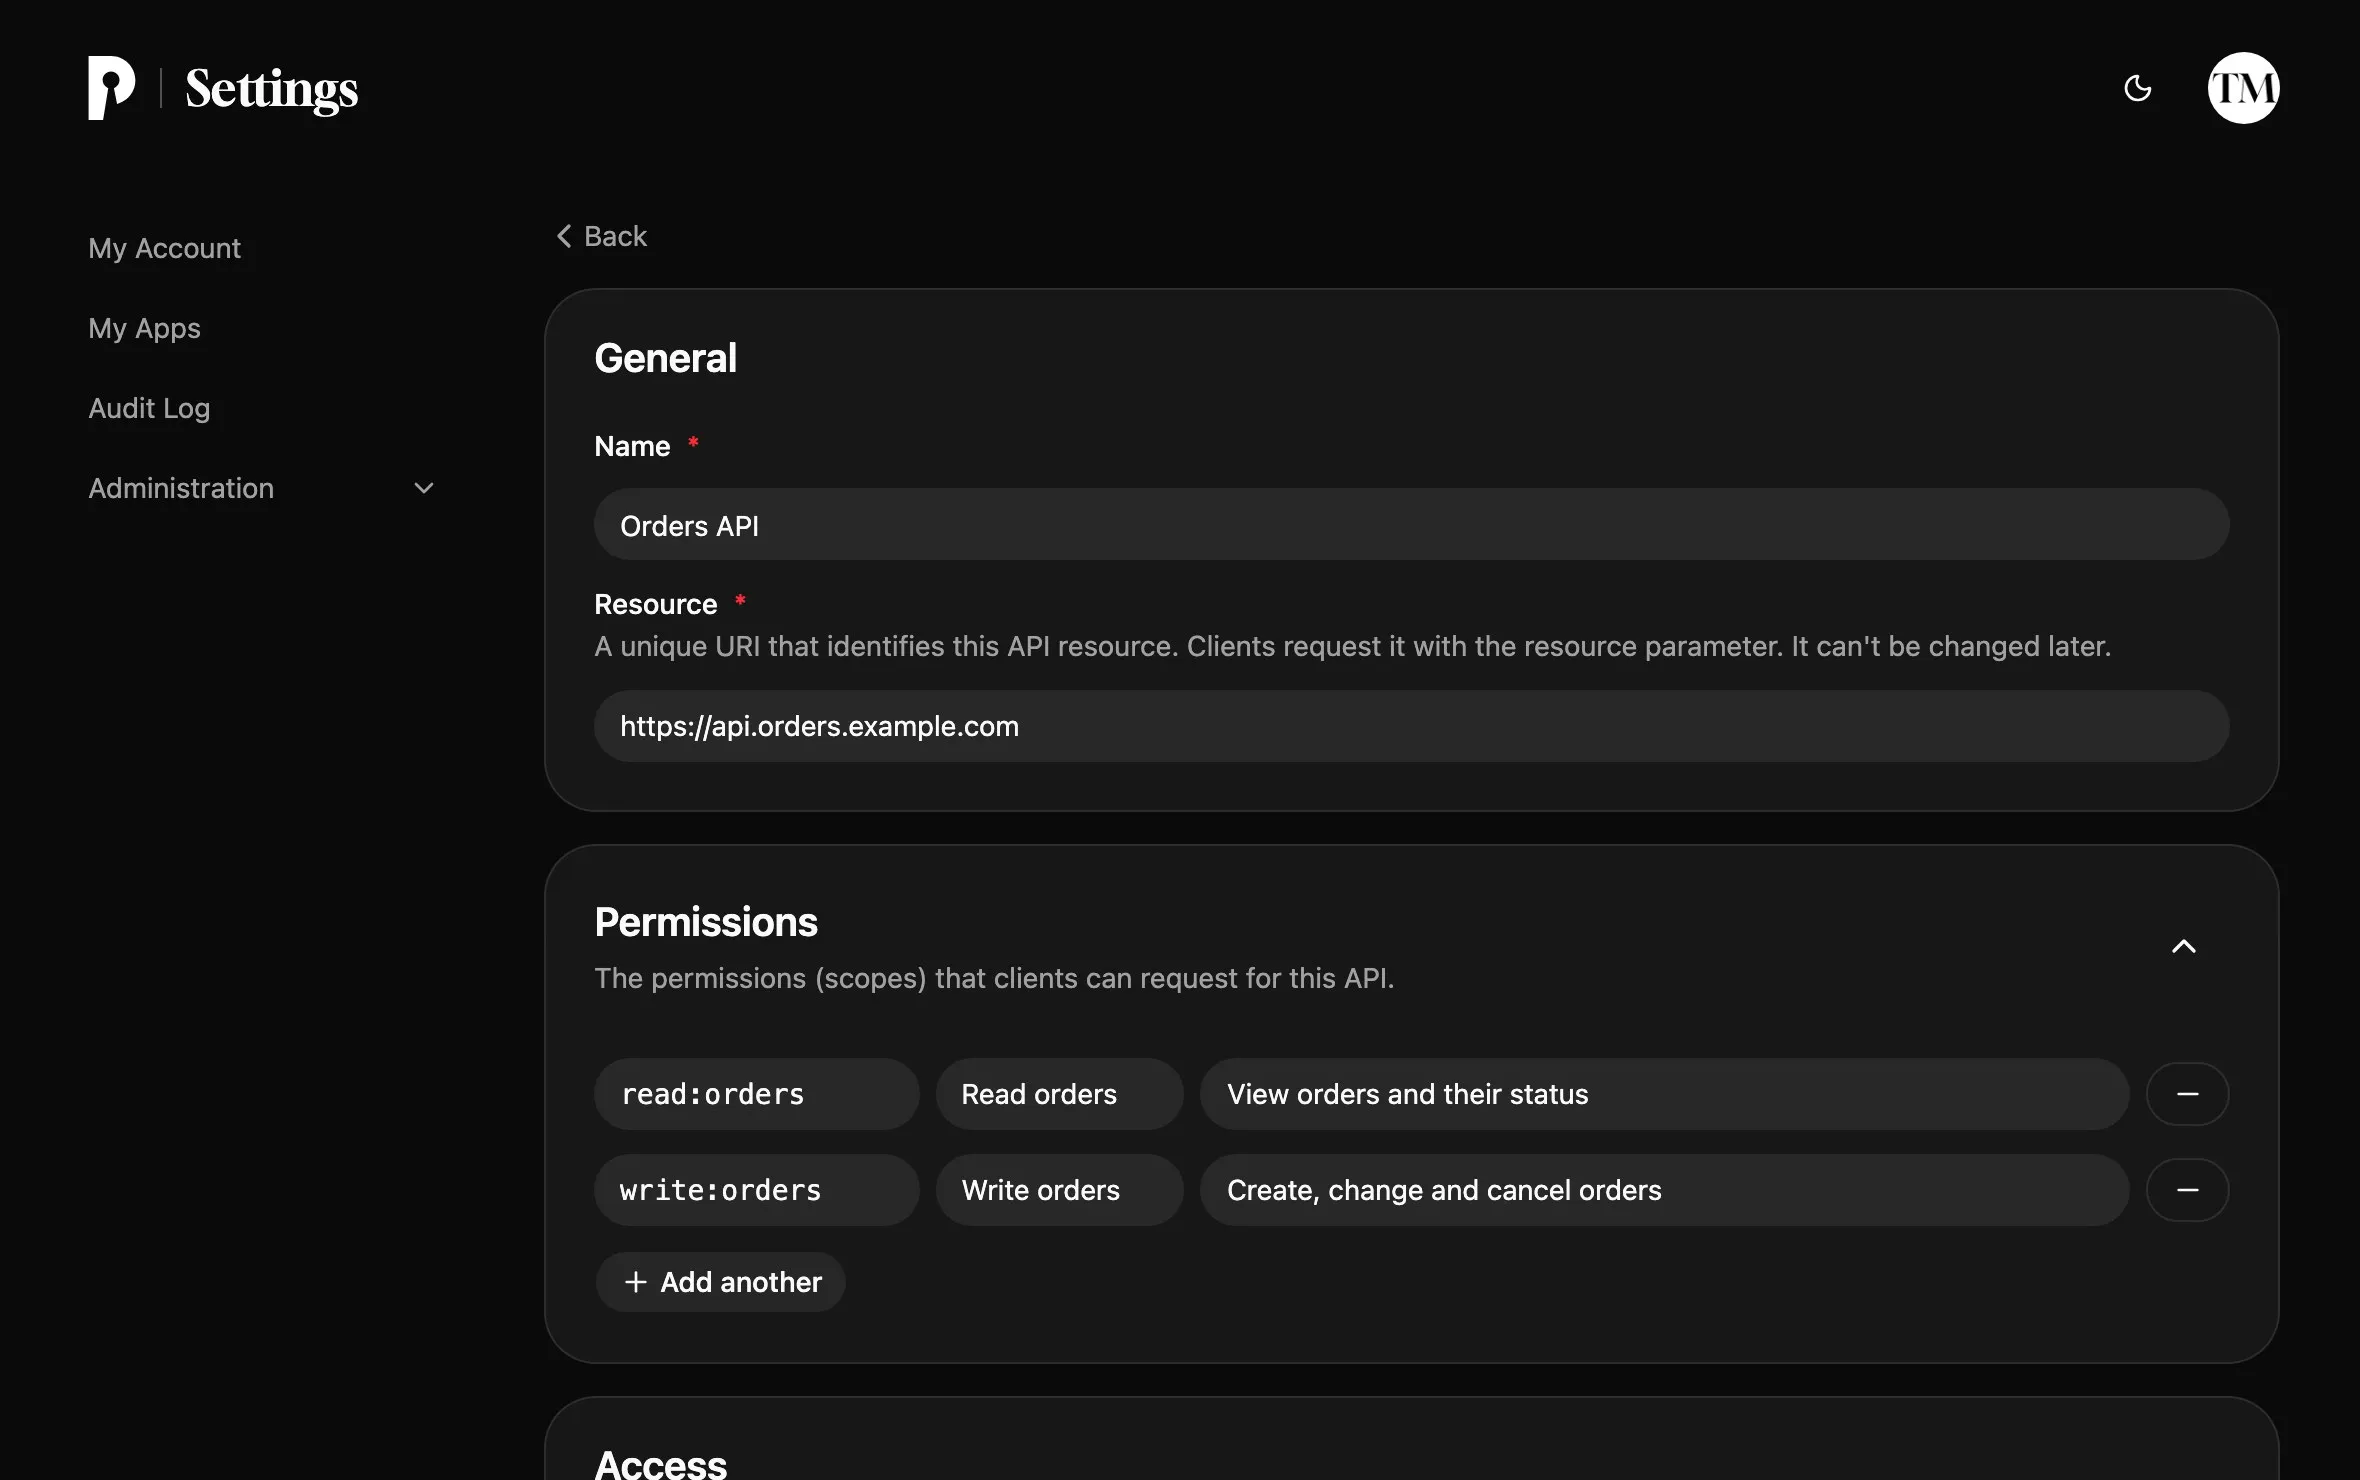2360x1480 pixels.
Task: Open My Account in sidebar
Action: click(164, 248)
